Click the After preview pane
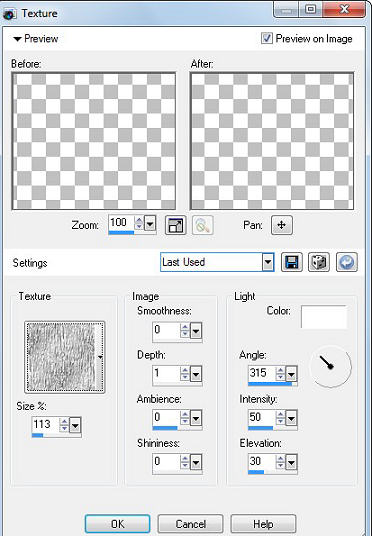This screenshot has width=372, height=536. [x=272, y=141]
